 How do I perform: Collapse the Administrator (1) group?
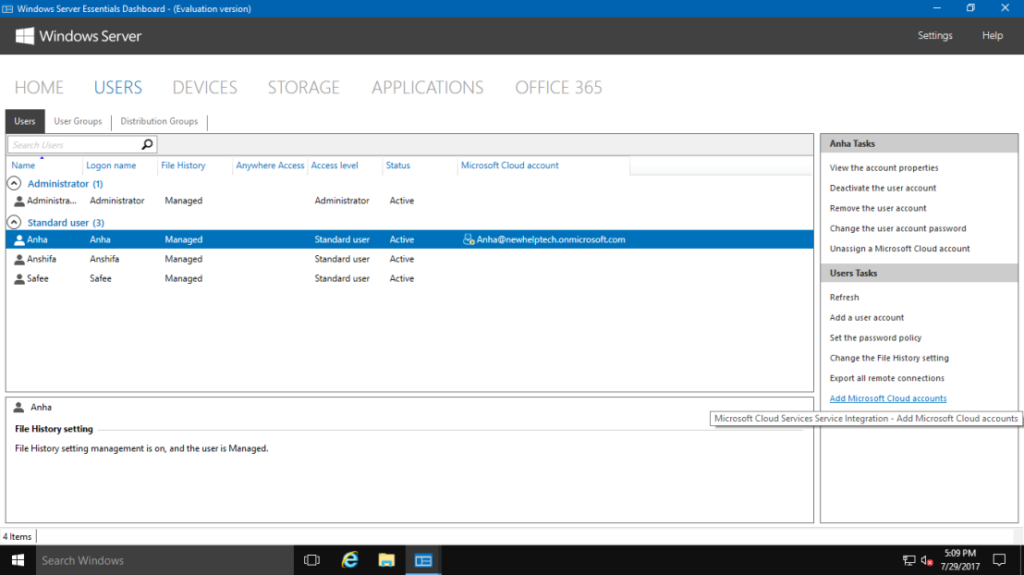(x=14, y=184)
